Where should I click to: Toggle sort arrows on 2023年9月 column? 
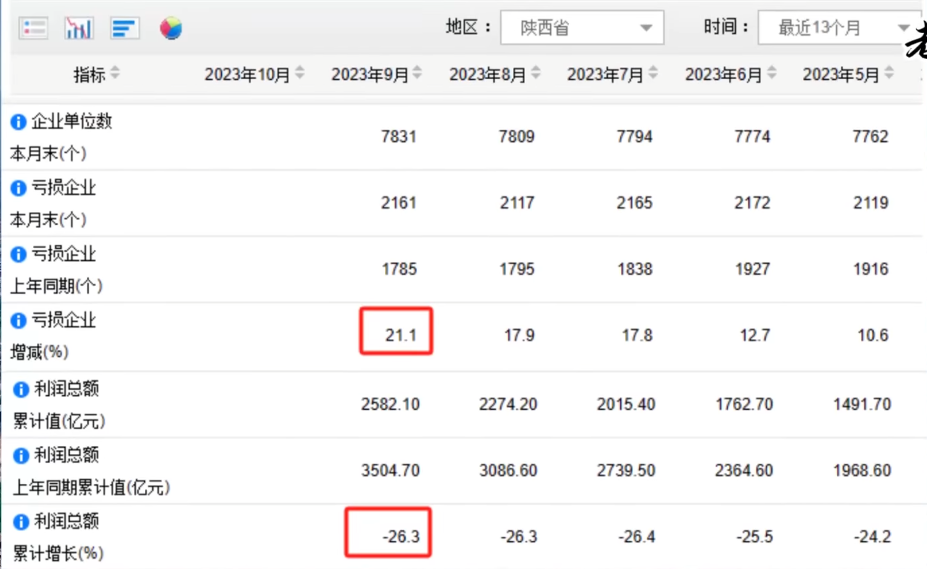point(417,75)
